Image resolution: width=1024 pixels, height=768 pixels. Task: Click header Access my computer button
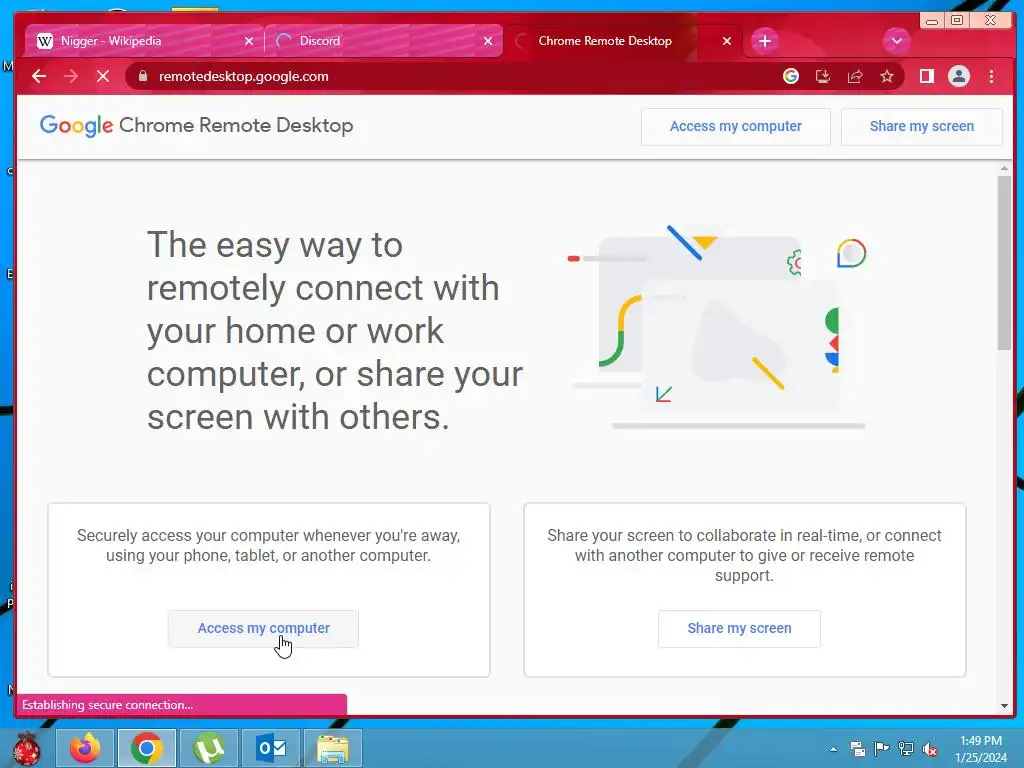tap(735, 127)
